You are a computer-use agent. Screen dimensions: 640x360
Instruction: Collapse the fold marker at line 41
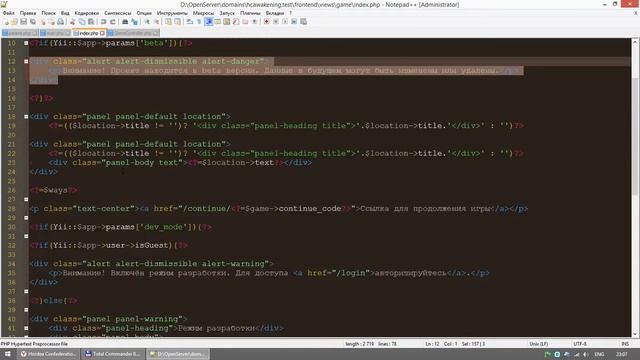point(26,328)
